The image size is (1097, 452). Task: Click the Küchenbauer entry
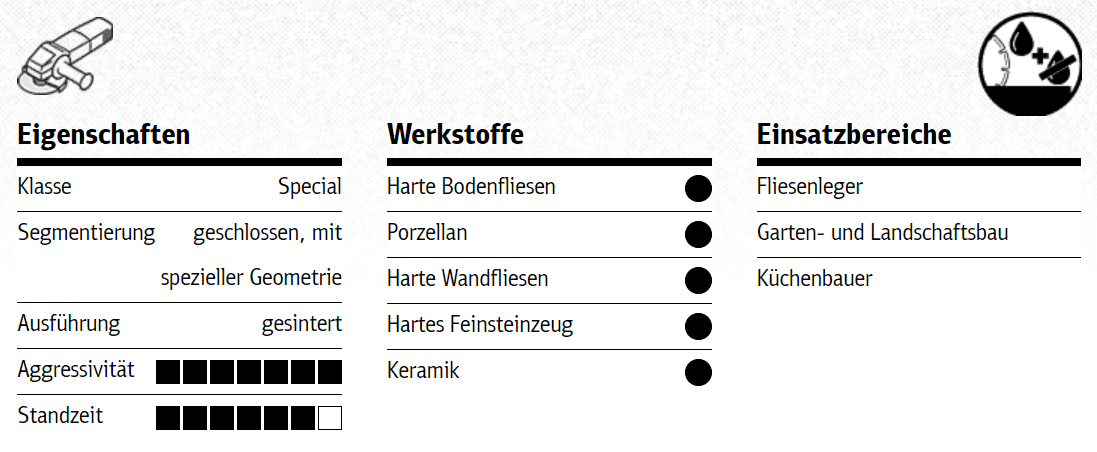pos(814,279)
